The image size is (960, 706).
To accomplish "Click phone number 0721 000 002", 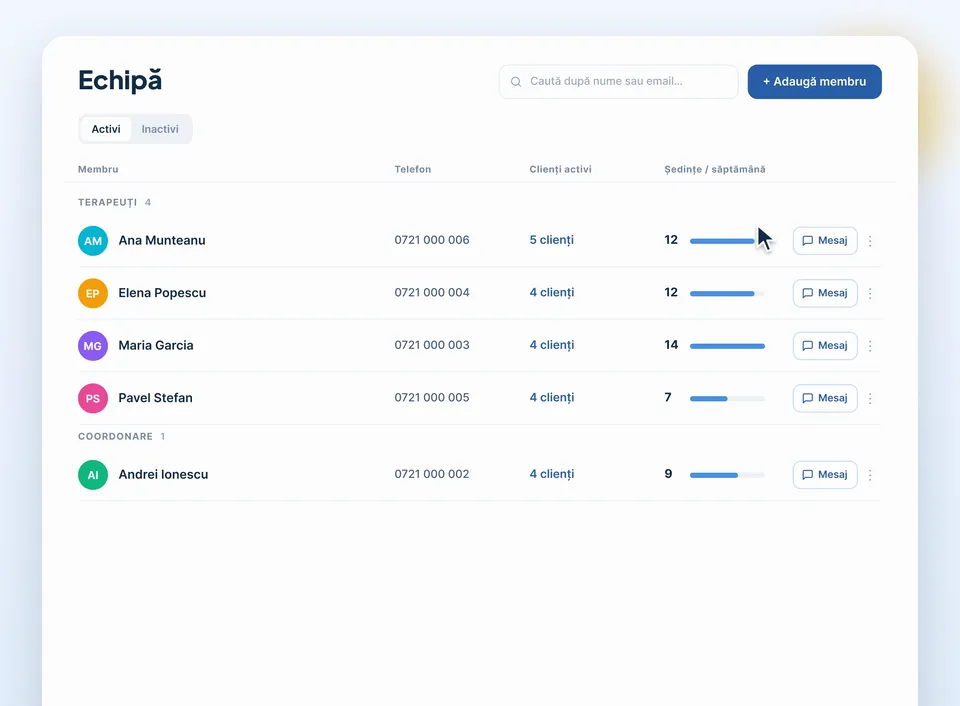I will pyautogui.click(x=432, y=475).
